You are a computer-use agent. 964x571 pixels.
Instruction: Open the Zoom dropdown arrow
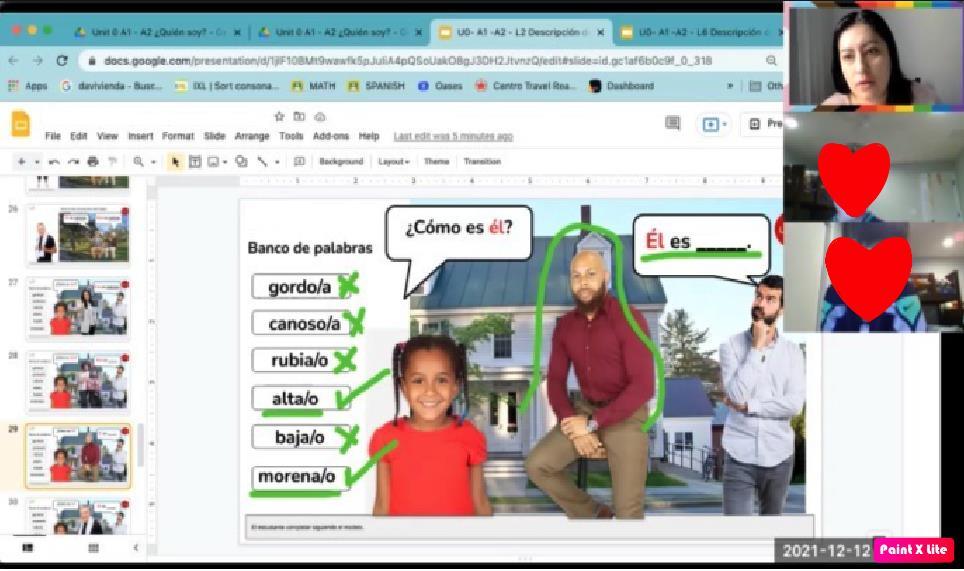[x=153, y=162]
